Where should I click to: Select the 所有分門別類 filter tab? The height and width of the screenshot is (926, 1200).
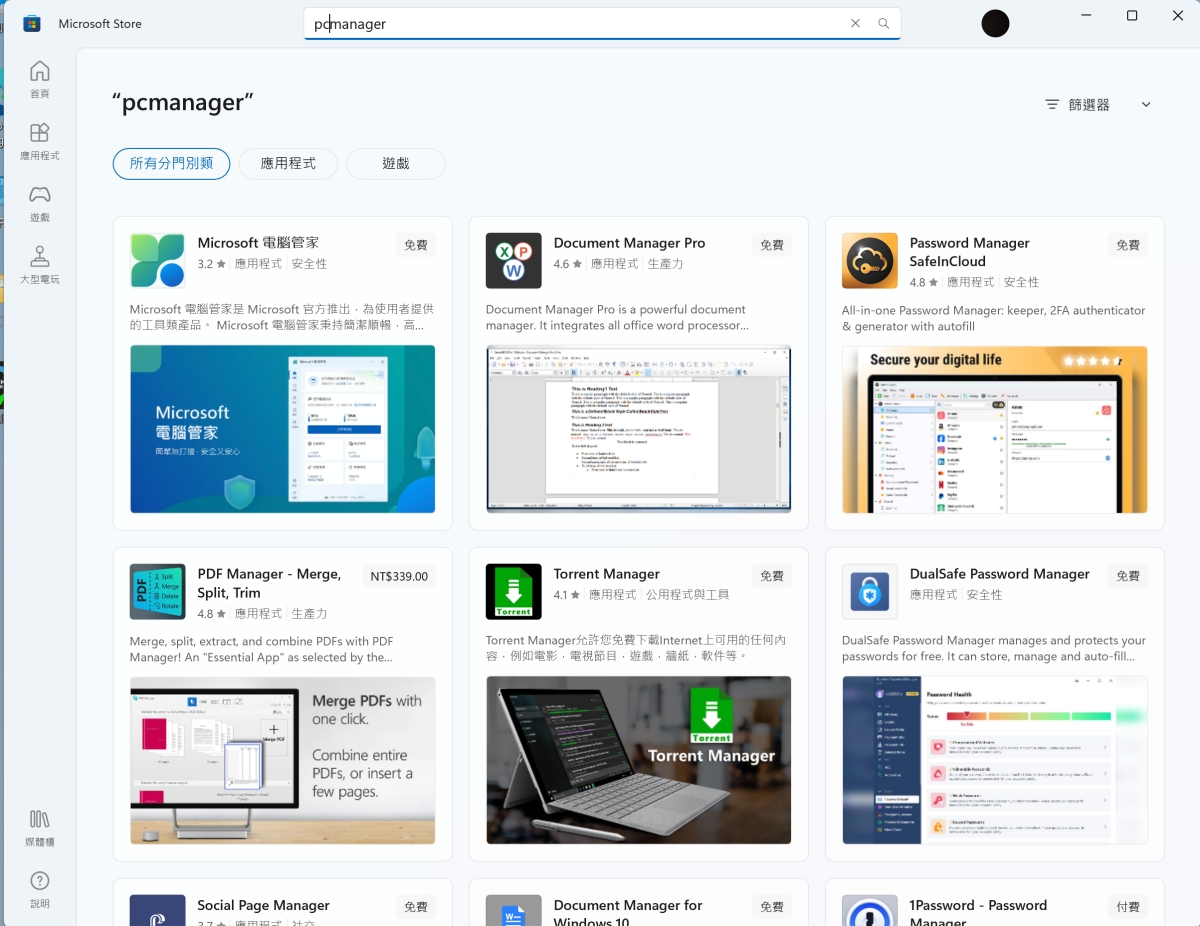click(x=171, y=163)
